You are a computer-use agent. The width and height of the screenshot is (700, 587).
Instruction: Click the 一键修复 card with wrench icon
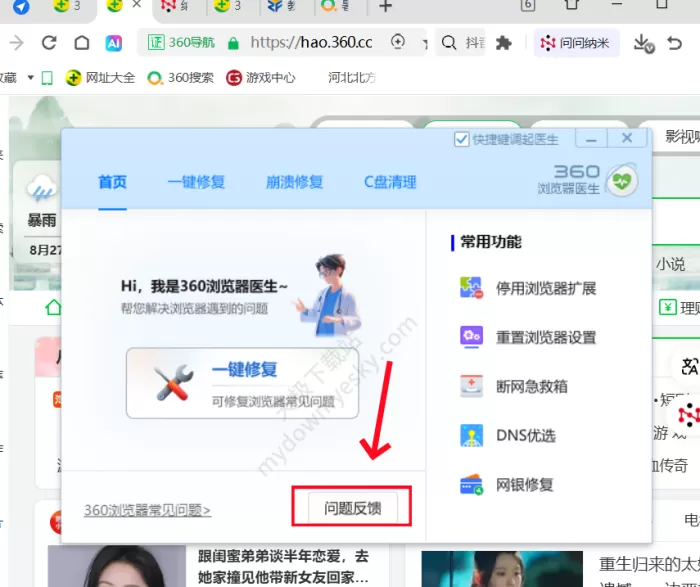click(242, 383)
